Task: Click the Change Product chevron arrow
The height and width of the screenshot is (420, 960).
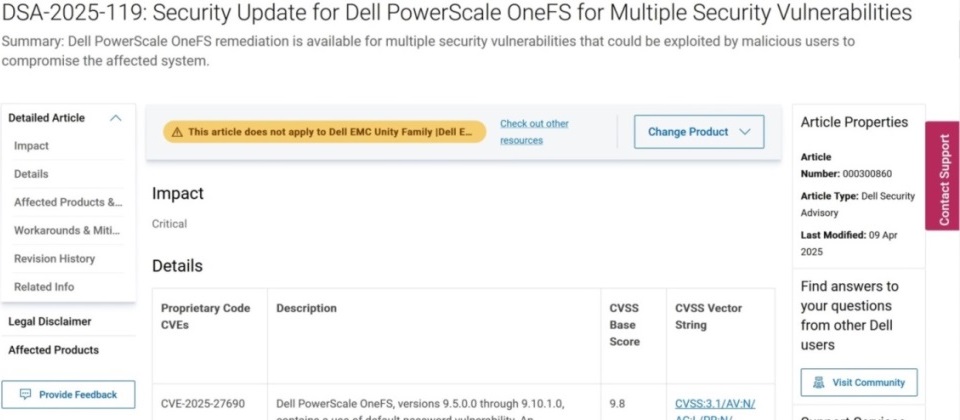Action: (x=744, y=132)
